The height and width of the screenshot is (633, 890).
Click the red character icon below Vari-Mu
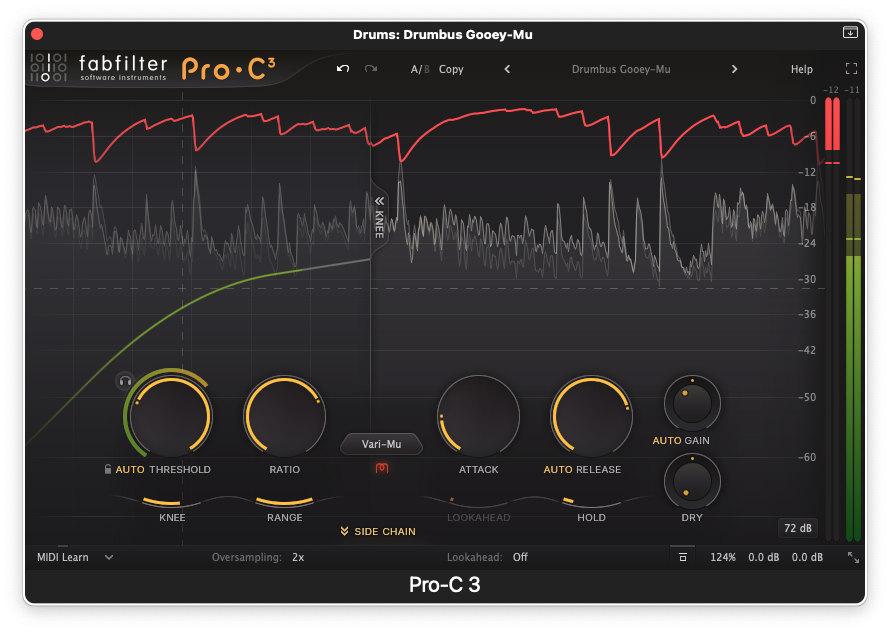381,468
